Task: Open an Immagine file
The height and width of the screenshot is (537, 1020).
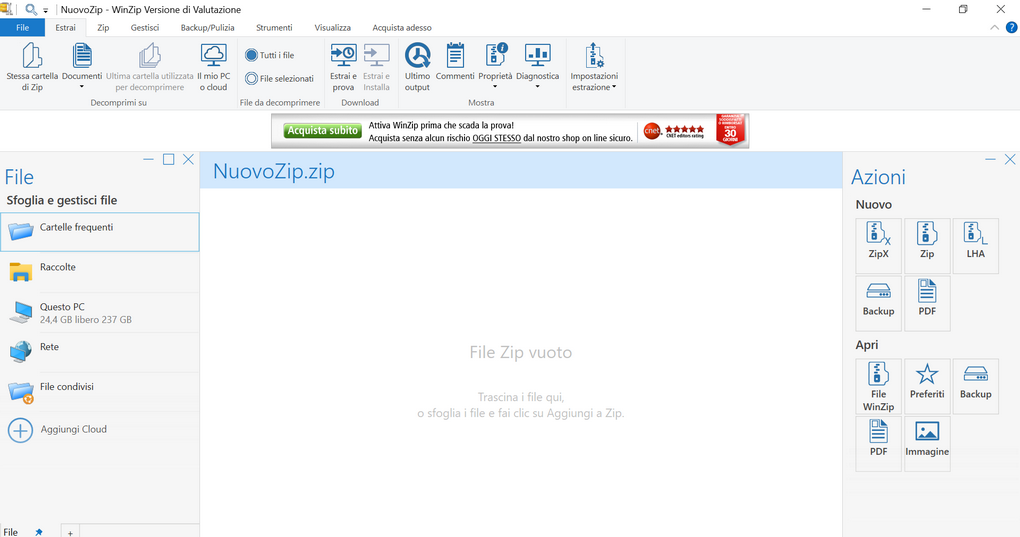Action: (x=927, y=443)
